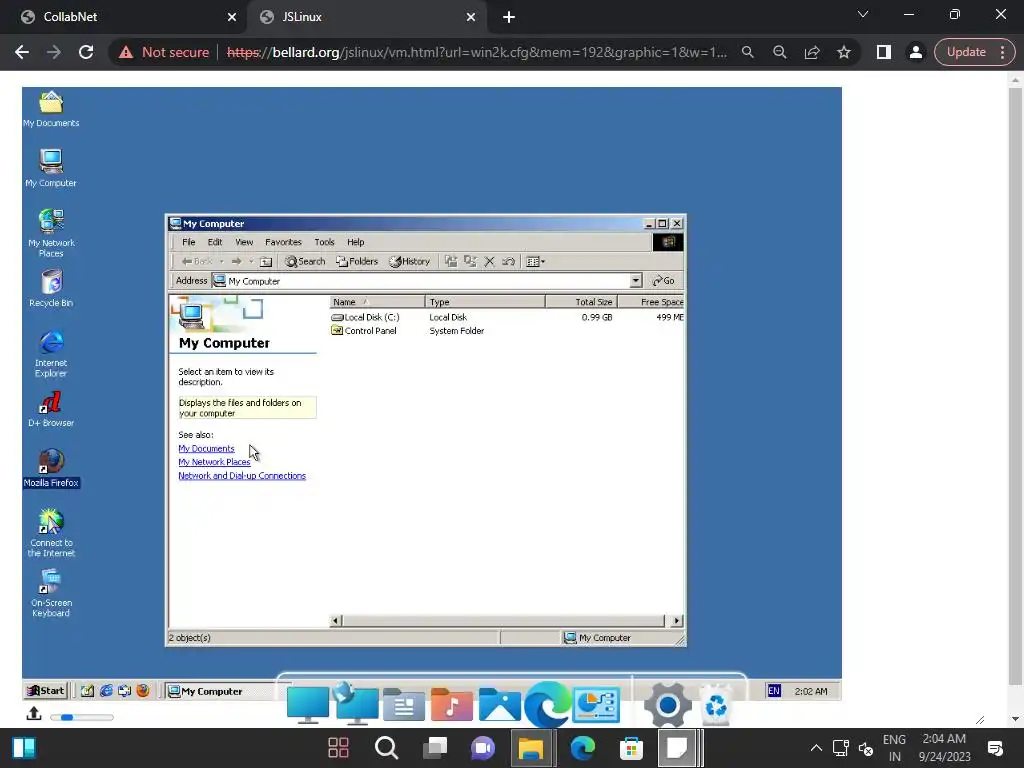
Task: Sort by Total Size column header
Action: [x=581, y=302]
